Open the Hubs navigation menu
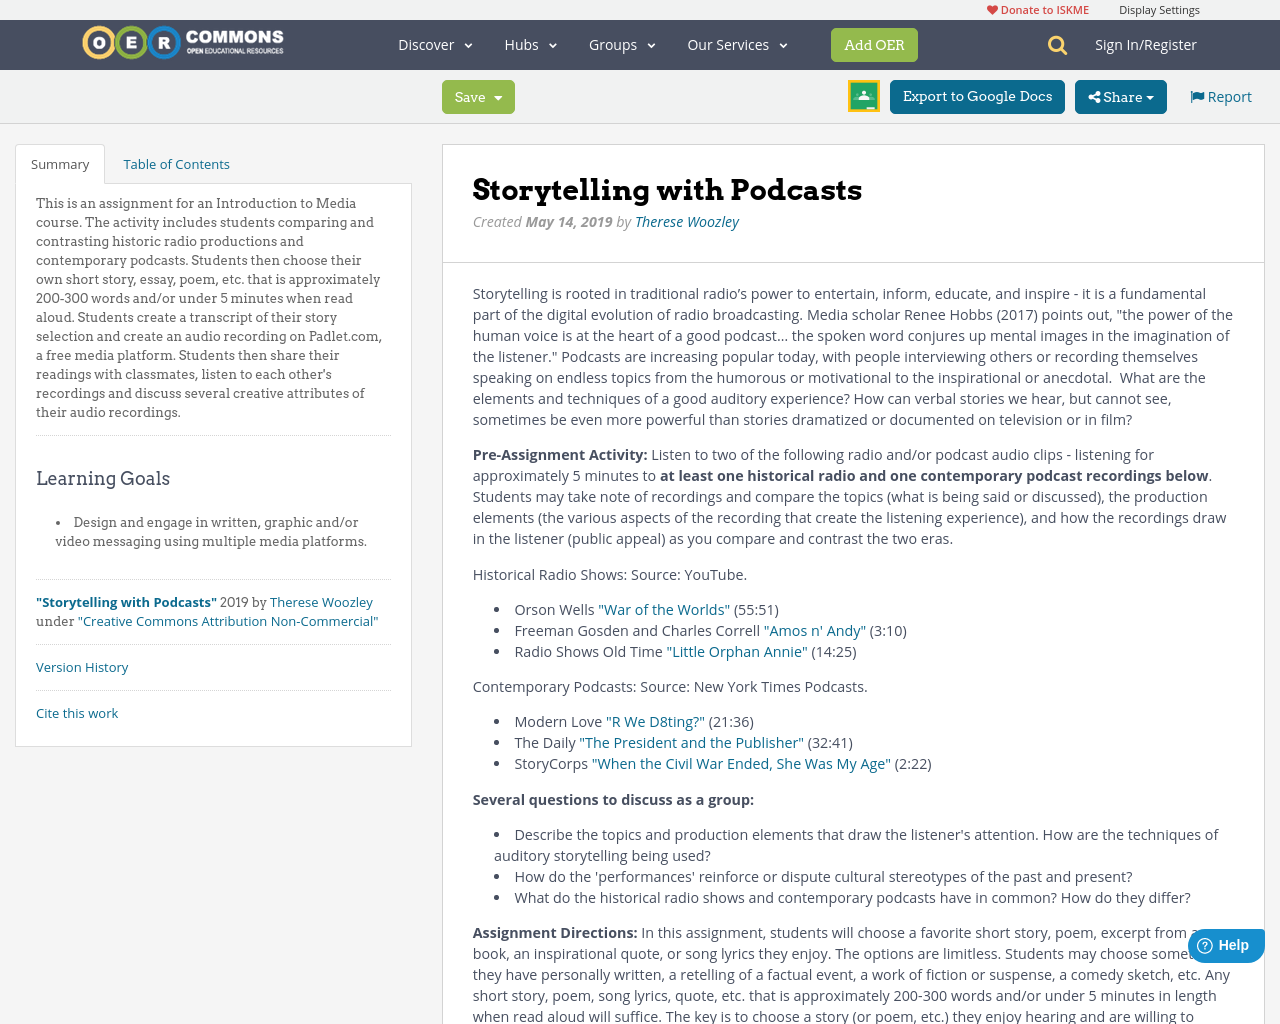The width and height of the screenshot is (1280, 1024). pos(530,43)
